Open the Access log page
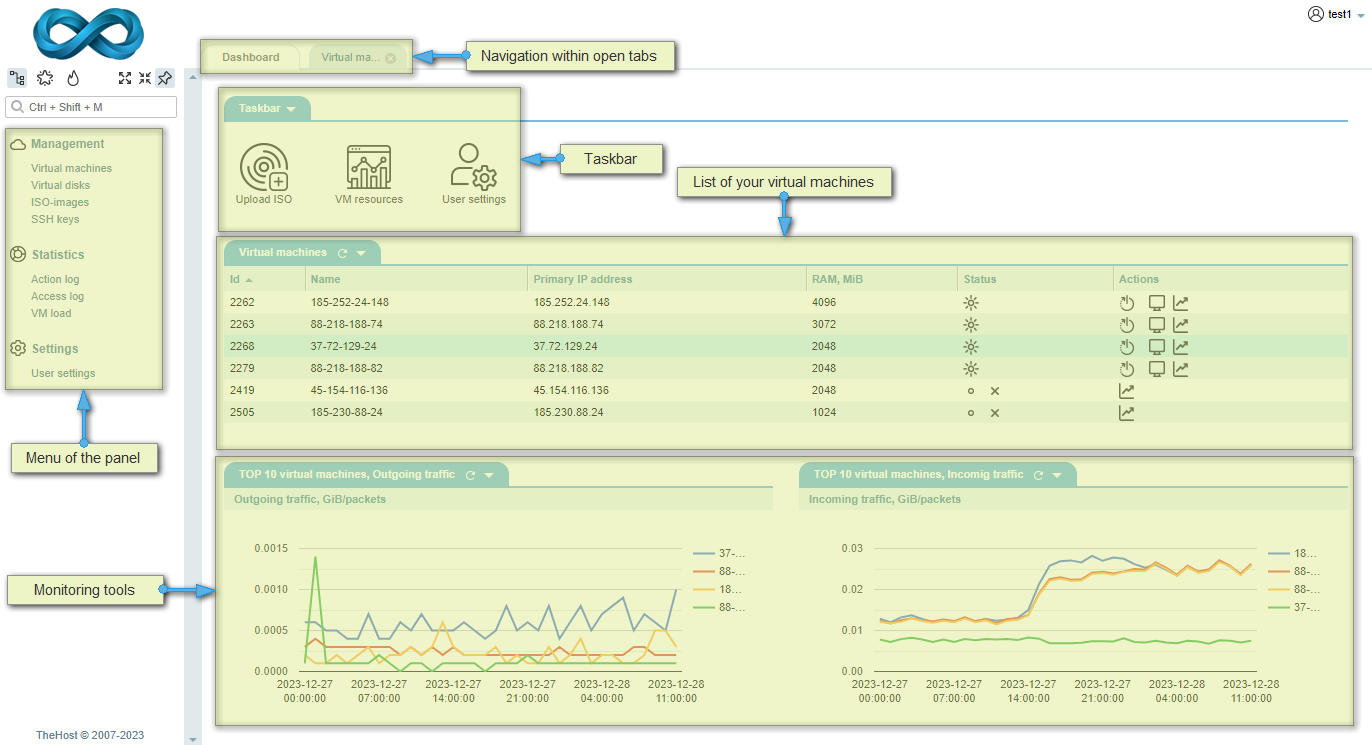The image size is (1372, 745). pos(57,296)
